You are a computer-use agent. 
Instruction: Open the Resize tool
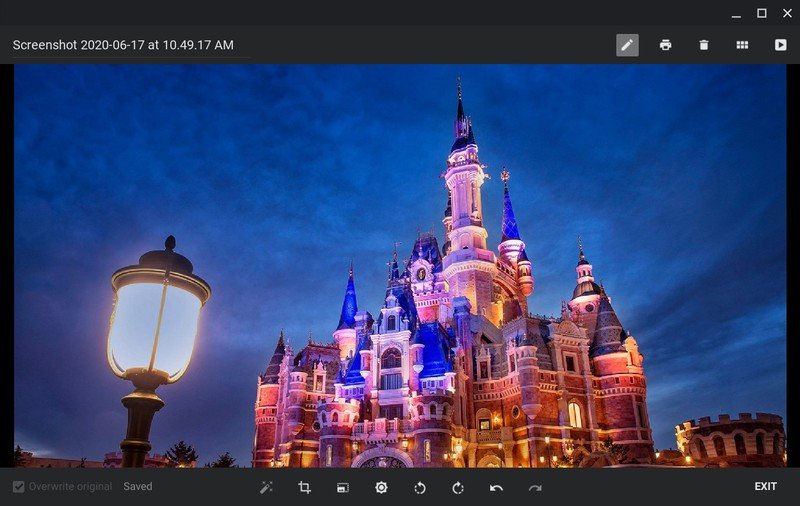(343, 488)
